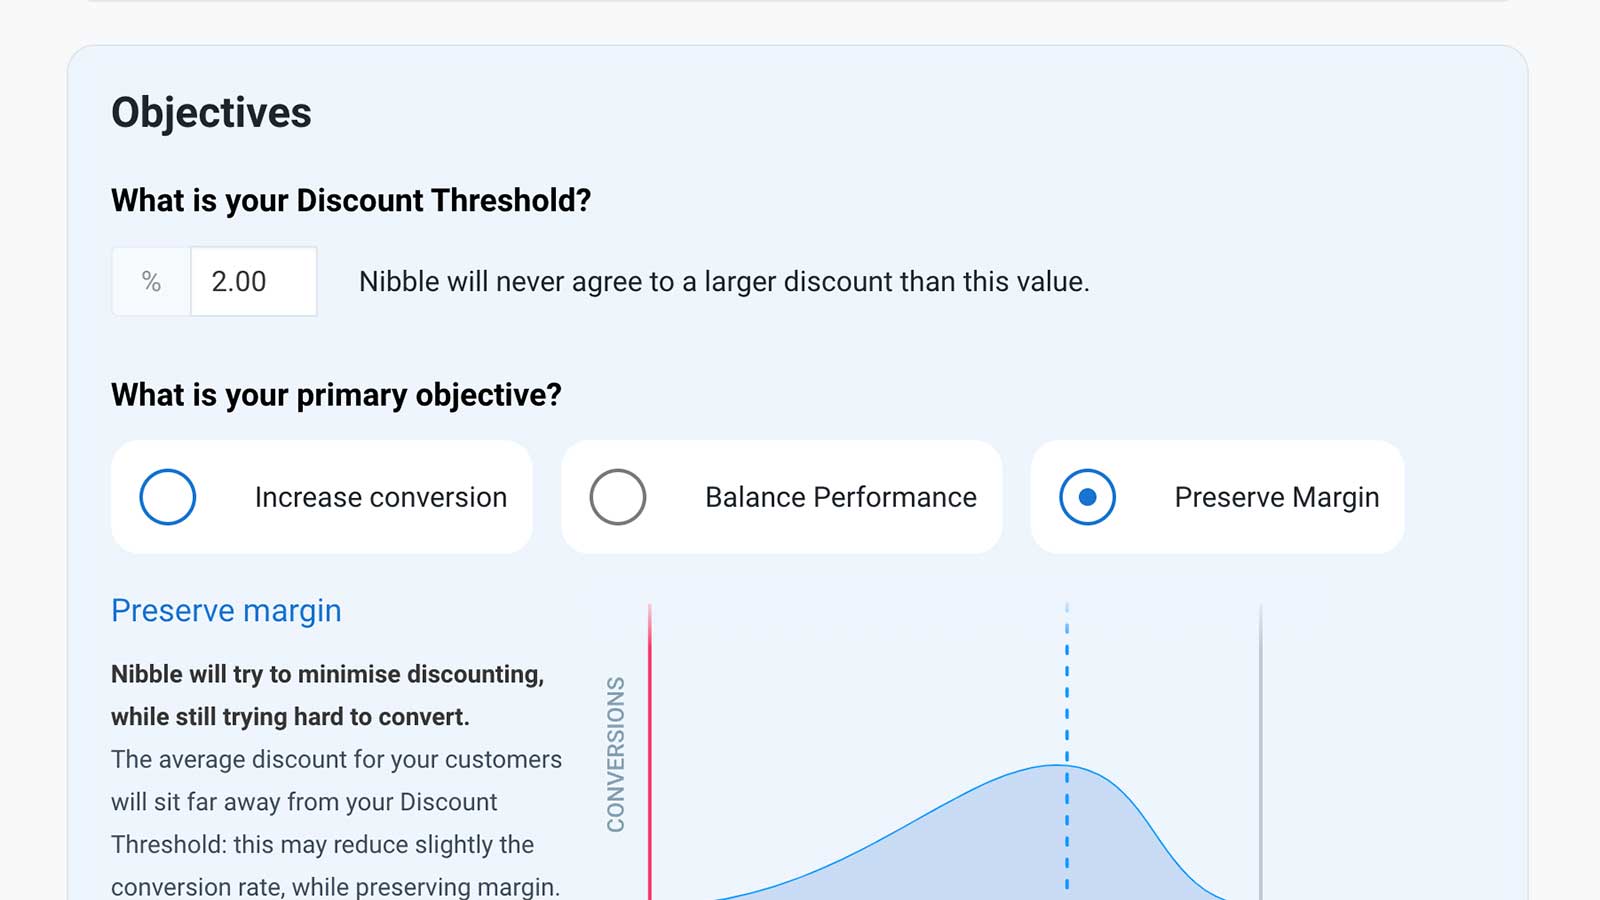Click the Discount Threshold field showing 2.00
The width and height of the screenshot is (1600, 900).
(254, 281)
